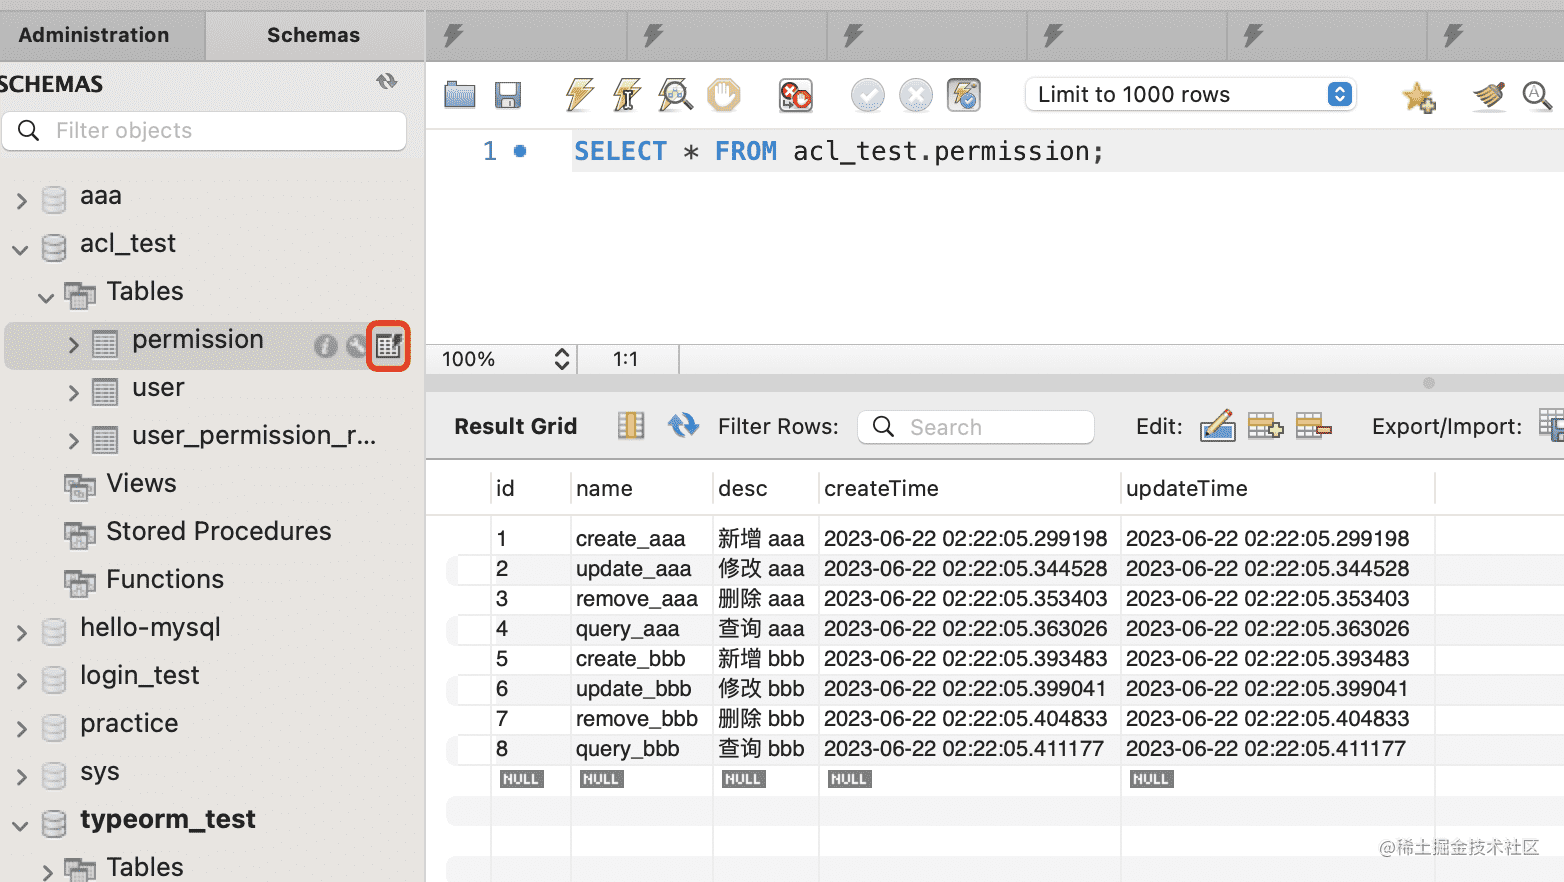The height and width of the screenshot is (882, 1564).
Task: Execute the statement under cursor
Action: tap(627, 95)
